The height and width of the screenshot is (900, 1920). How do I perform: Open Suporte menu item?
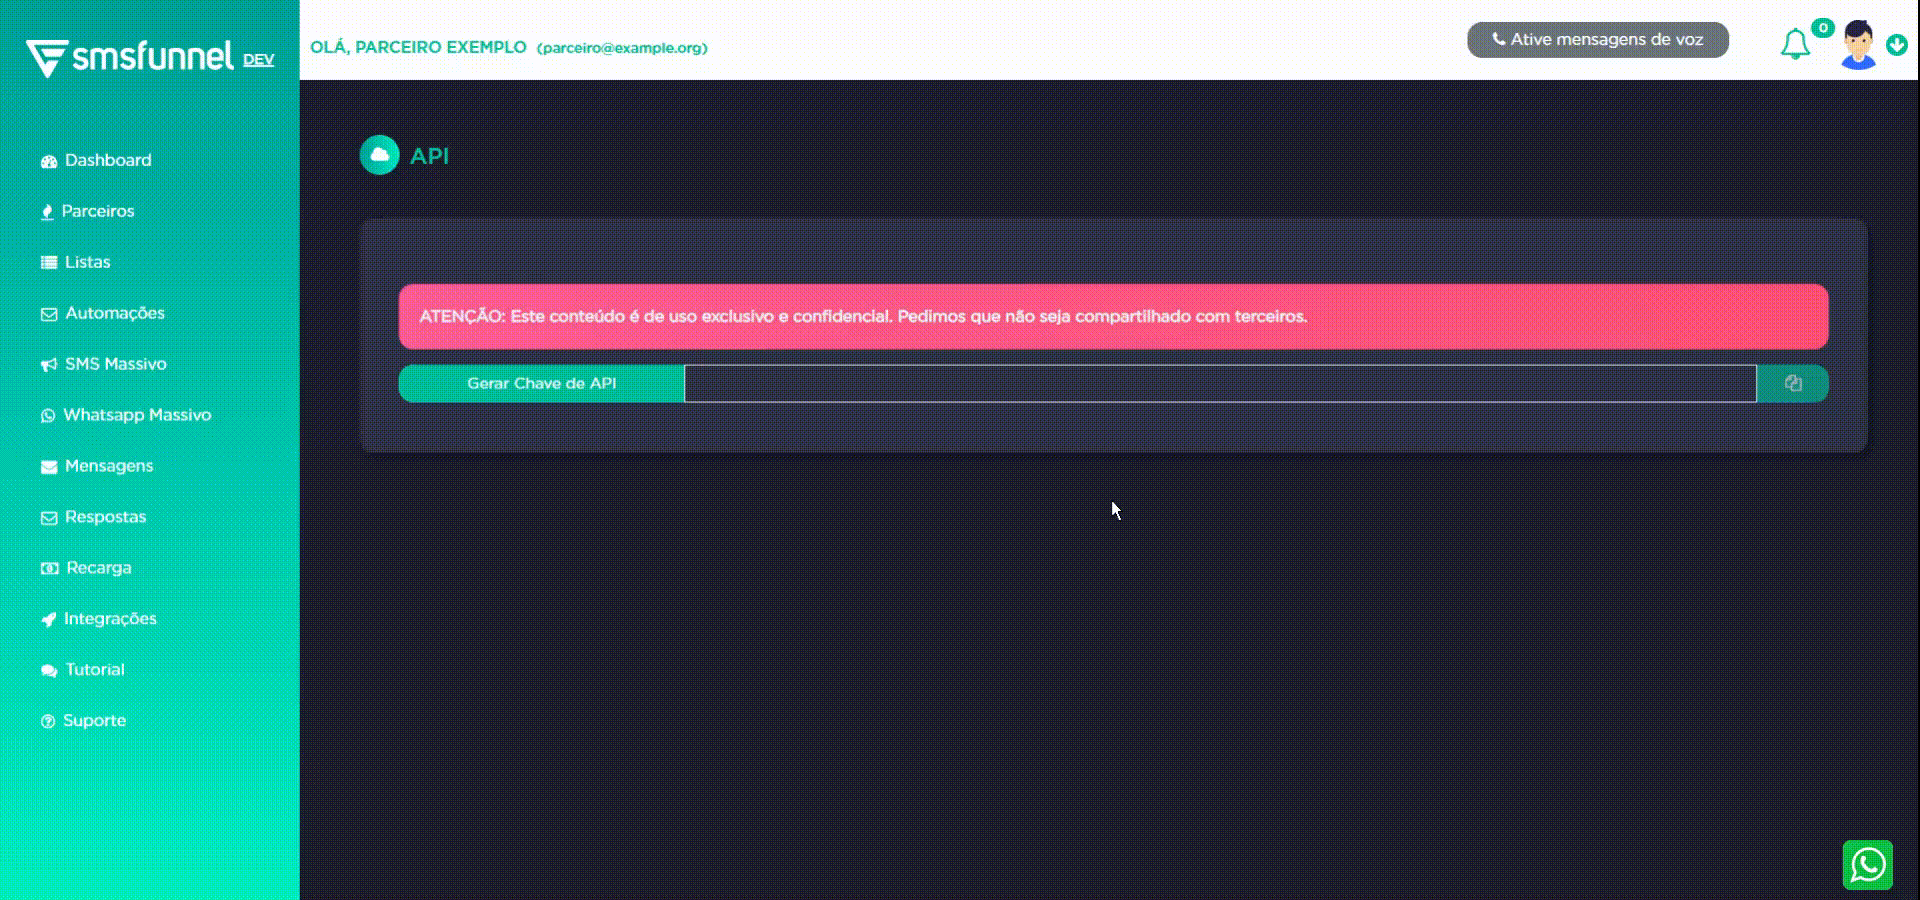point(95,721)
